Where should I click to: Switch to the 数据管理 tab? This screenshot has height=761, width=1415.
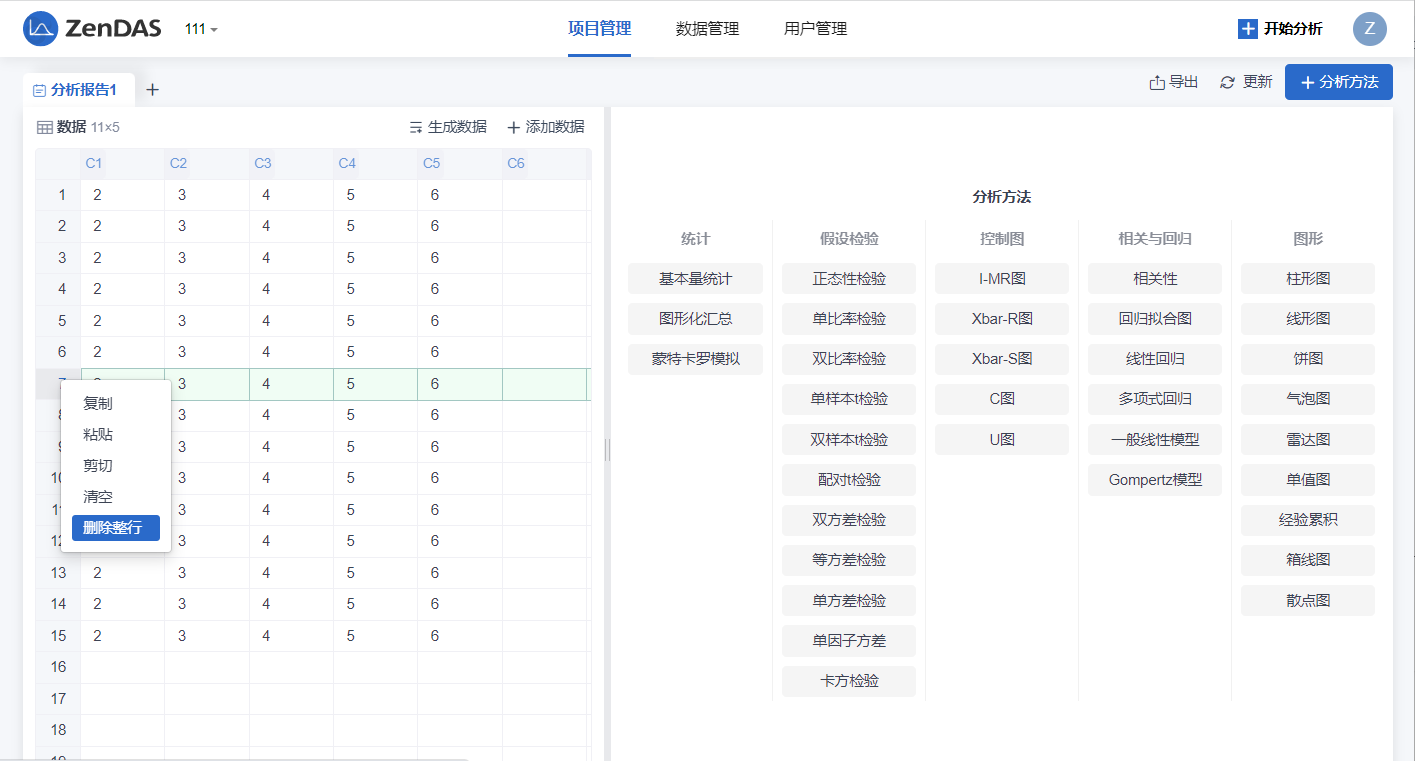(x=707, y=29)
